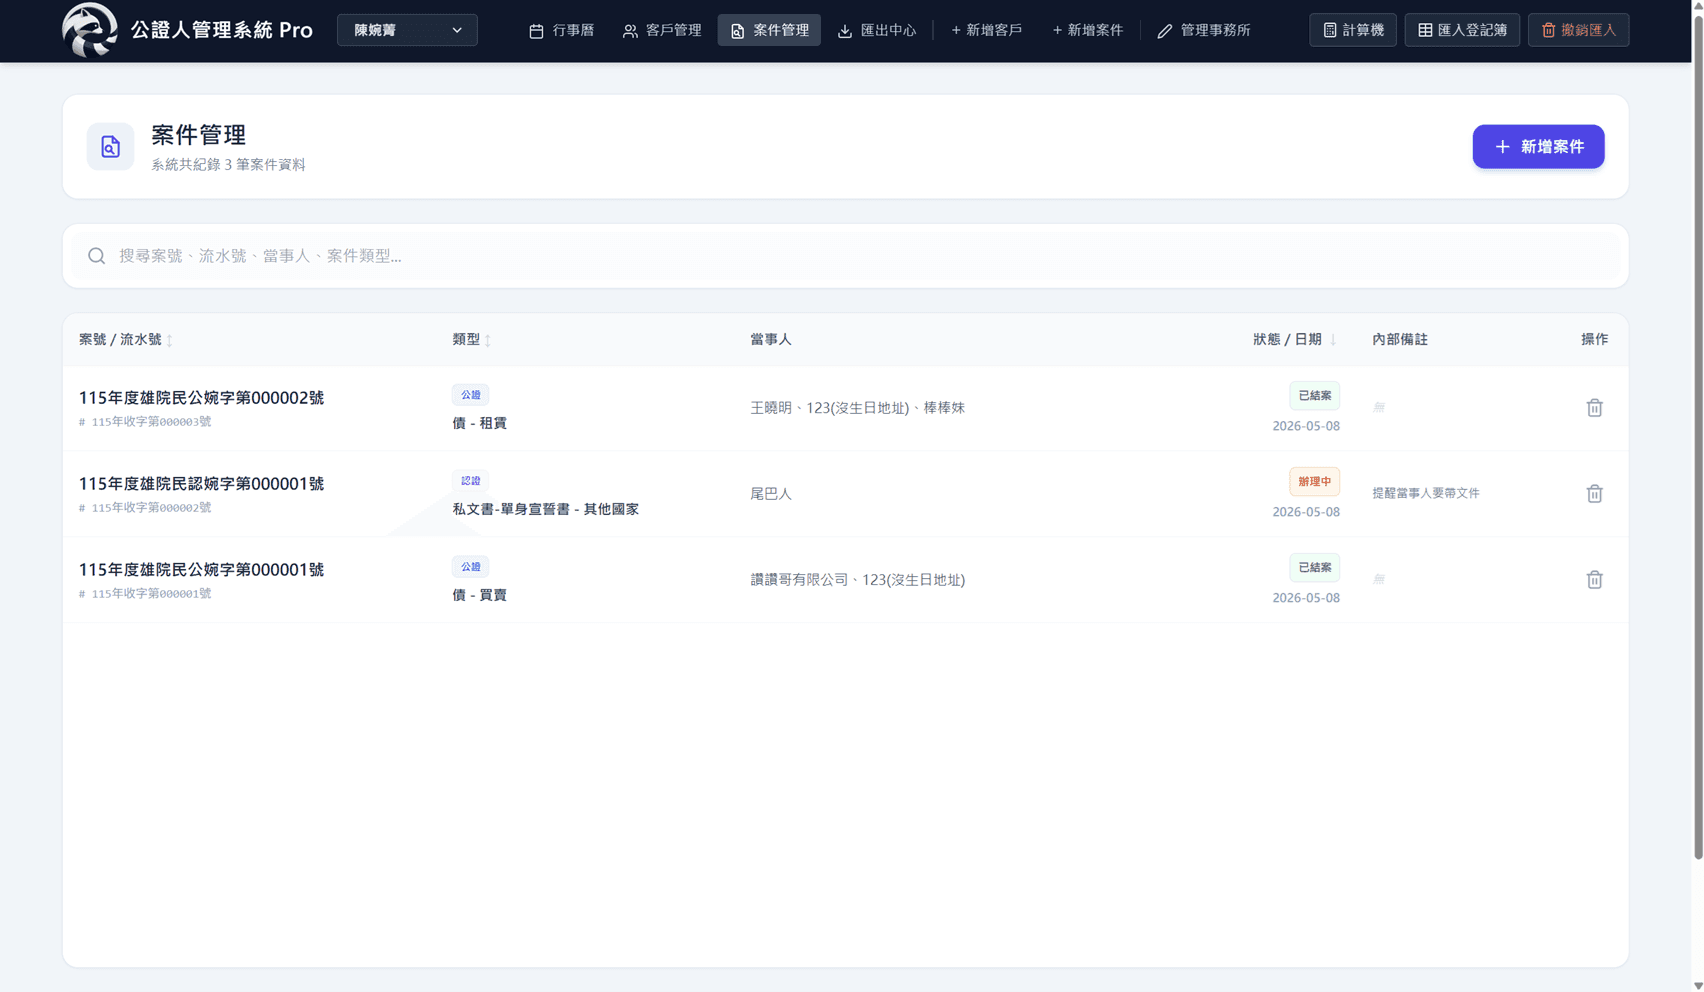This screenshot has height=992, width=1704.
Task: Click parties 讚讚哥有限公司、123(沒生日地址)
Action: tap(857, 580)
